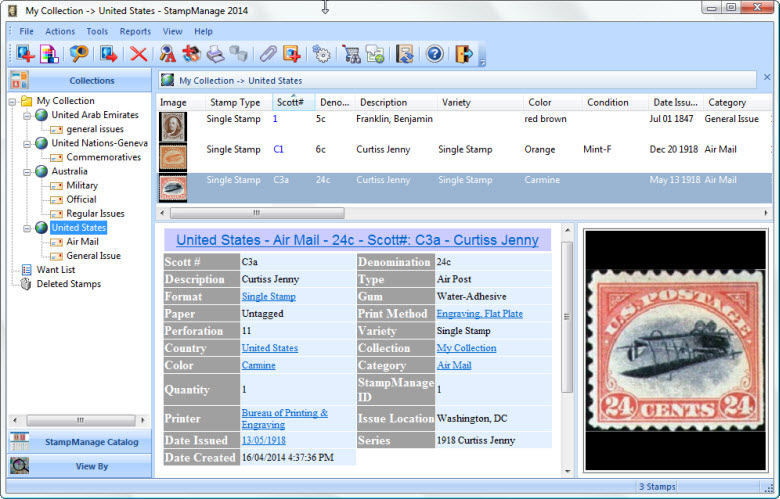
Task: Delete the selected stamp with red X
Action: pos(138,54)
